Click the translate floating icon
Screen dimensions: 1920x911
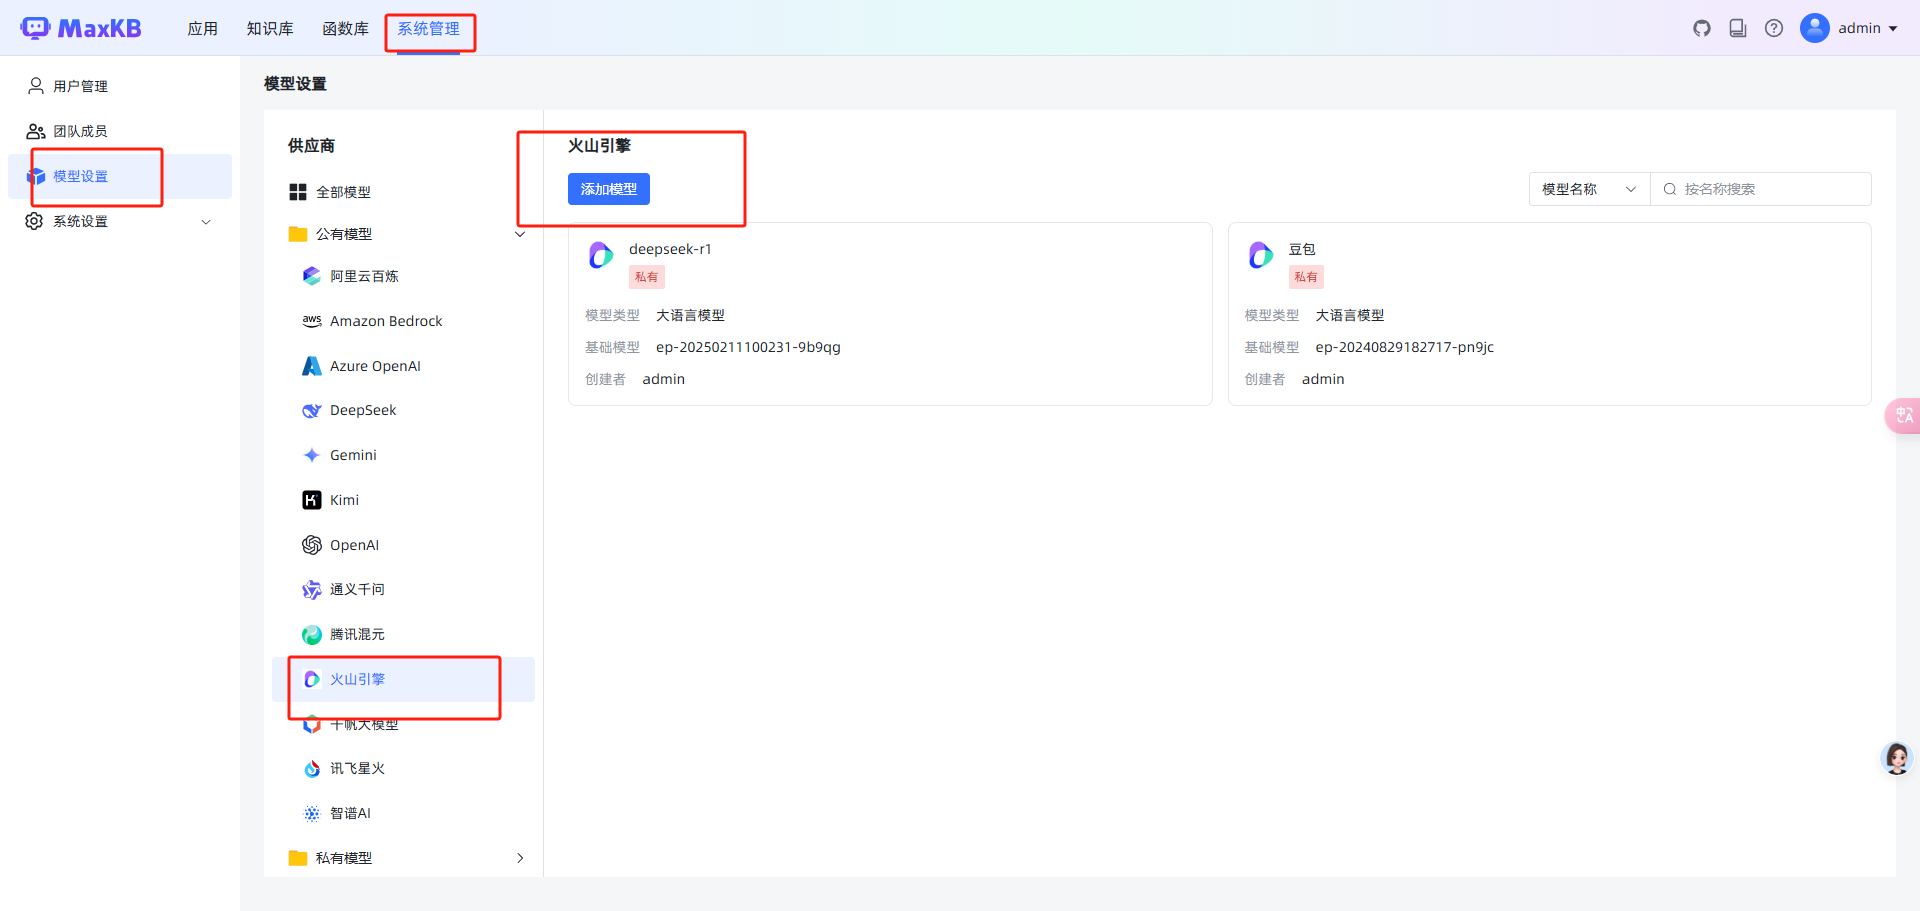1903,415
